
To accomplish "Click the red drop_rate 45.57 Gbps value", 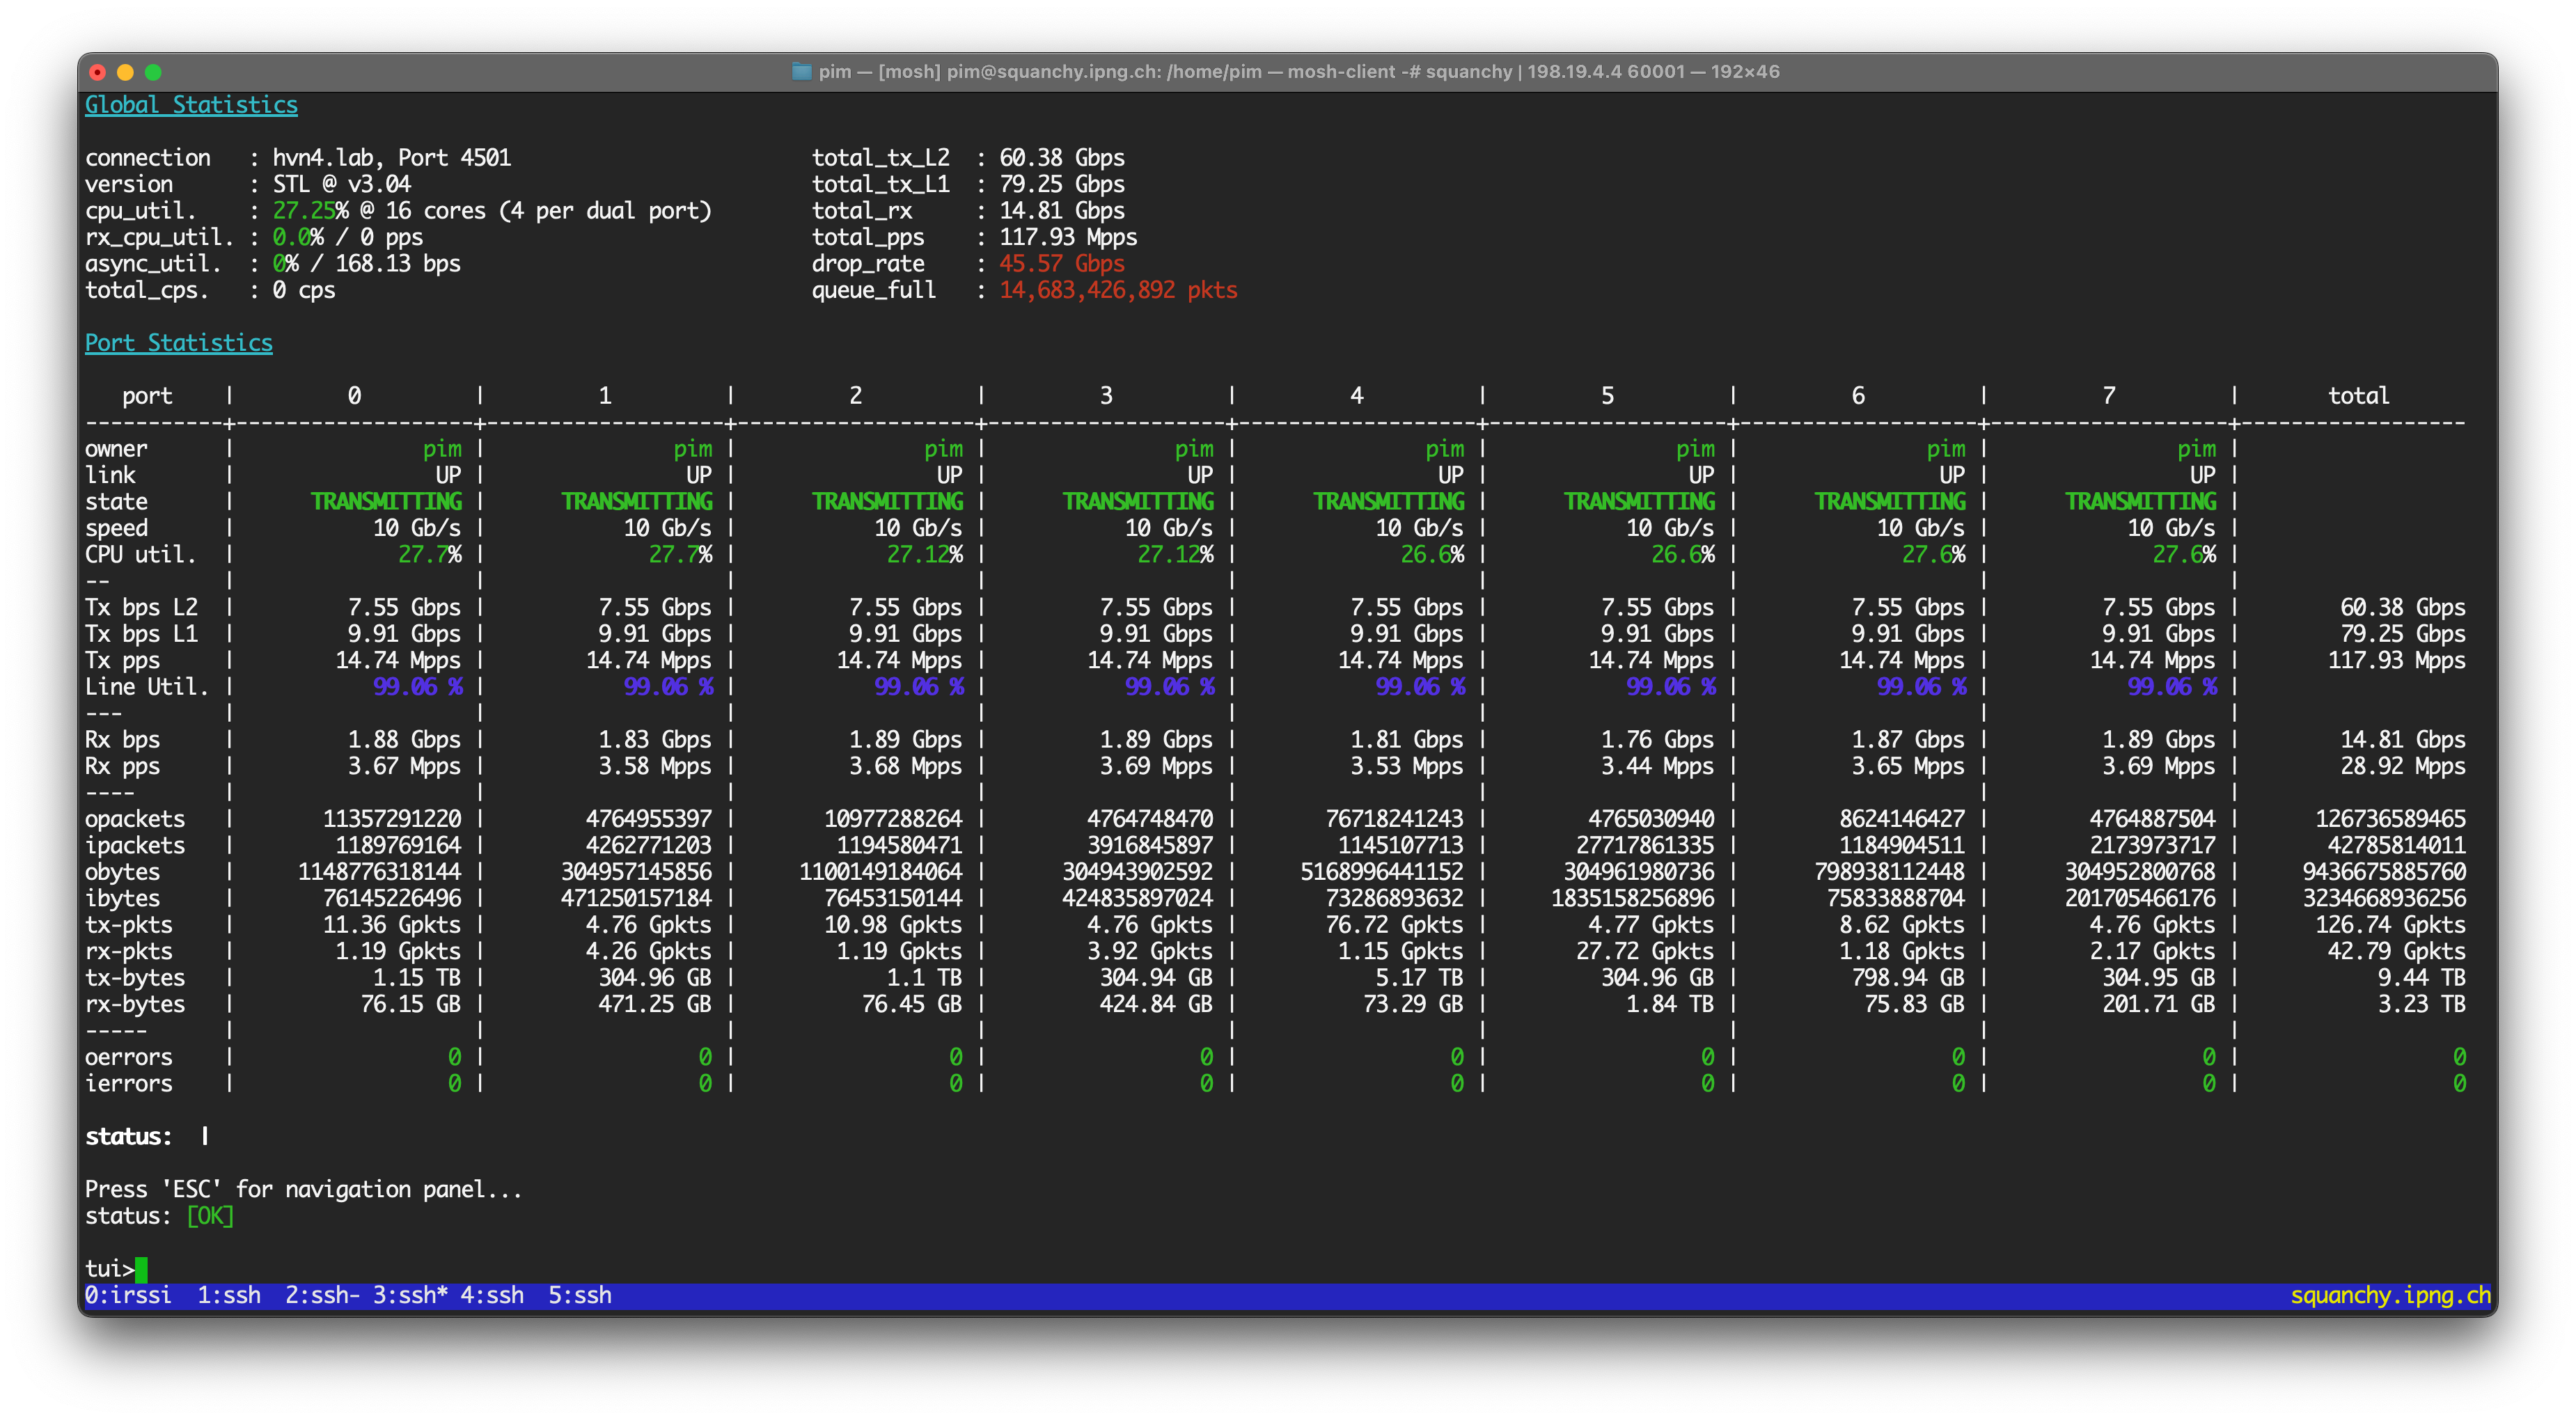I will [x=1061, y=264].
